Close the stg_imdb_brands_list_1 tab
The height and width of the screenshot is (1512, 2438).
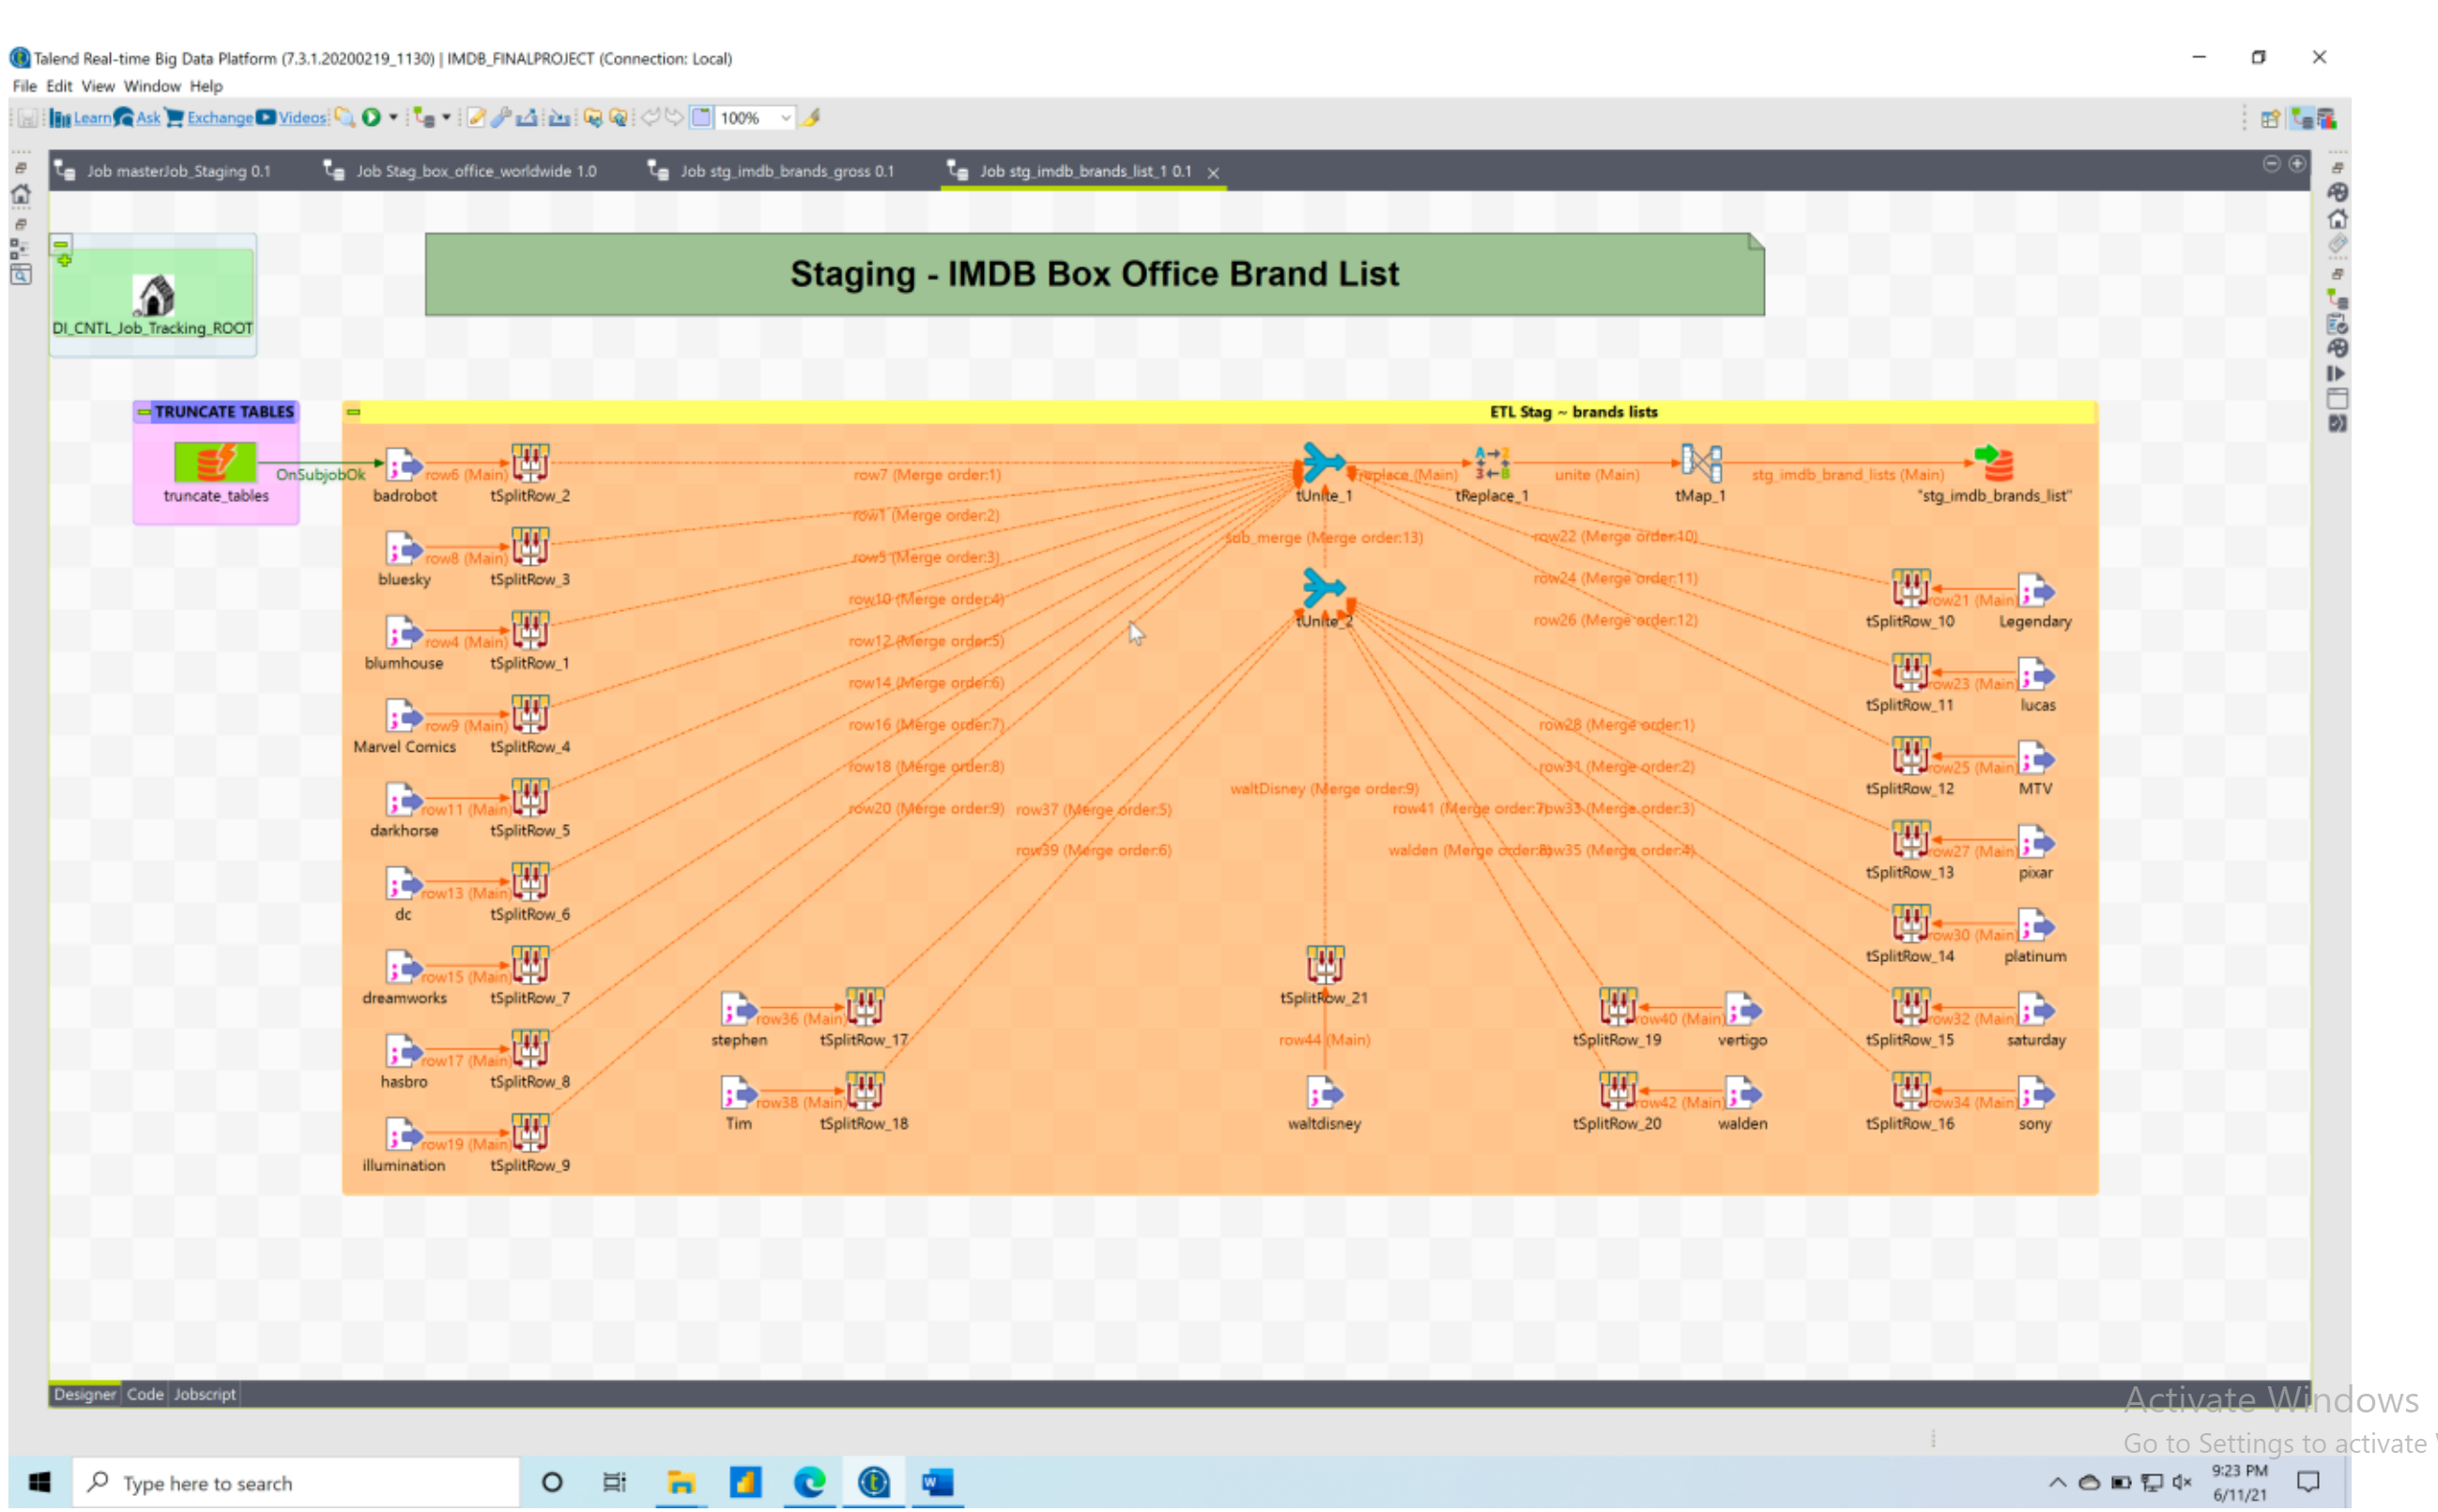click(x=1213, y=173)
